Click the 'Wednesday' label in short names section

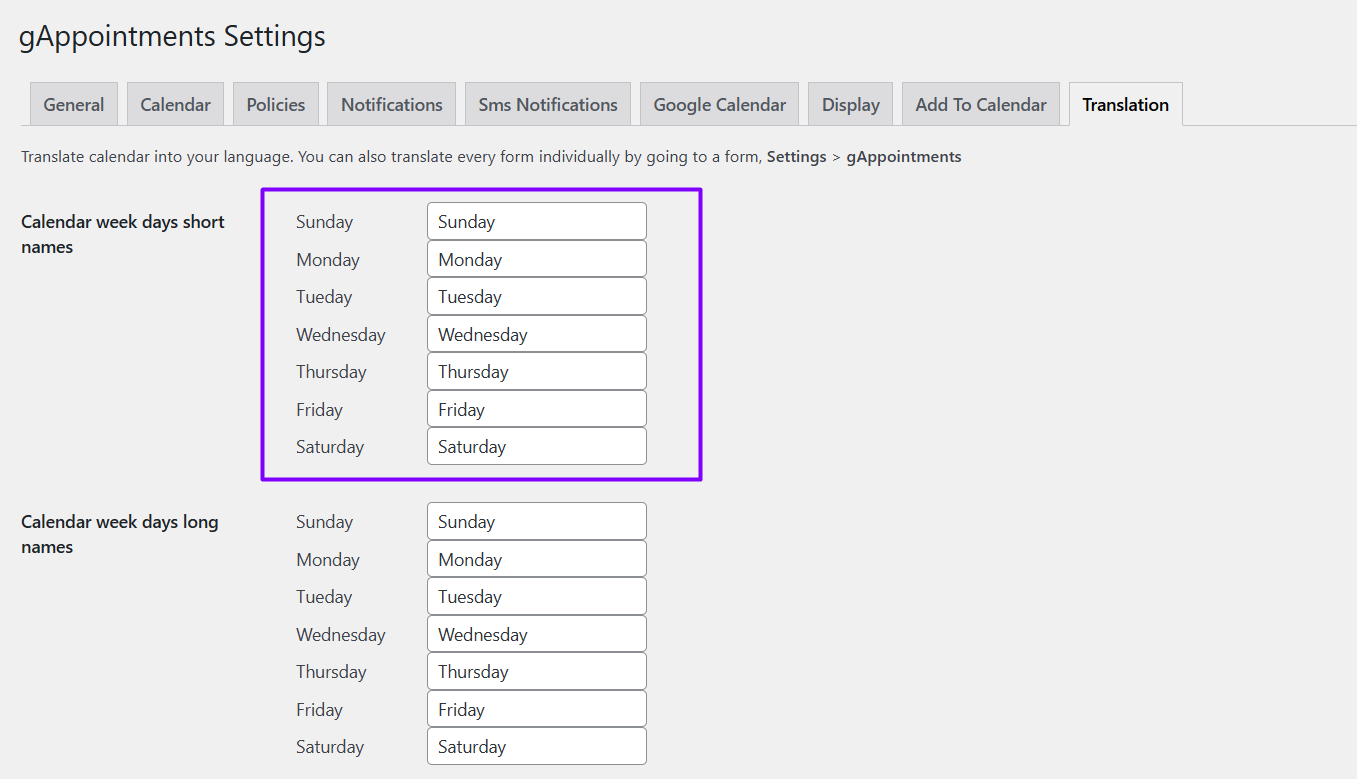click(341, 334)
